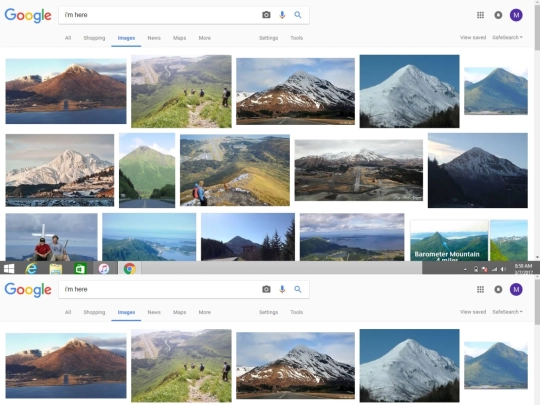Open the taskbar clock showing 8:58 AM
Viewport: 540px width, 405px height.
[x=523, y=269]
